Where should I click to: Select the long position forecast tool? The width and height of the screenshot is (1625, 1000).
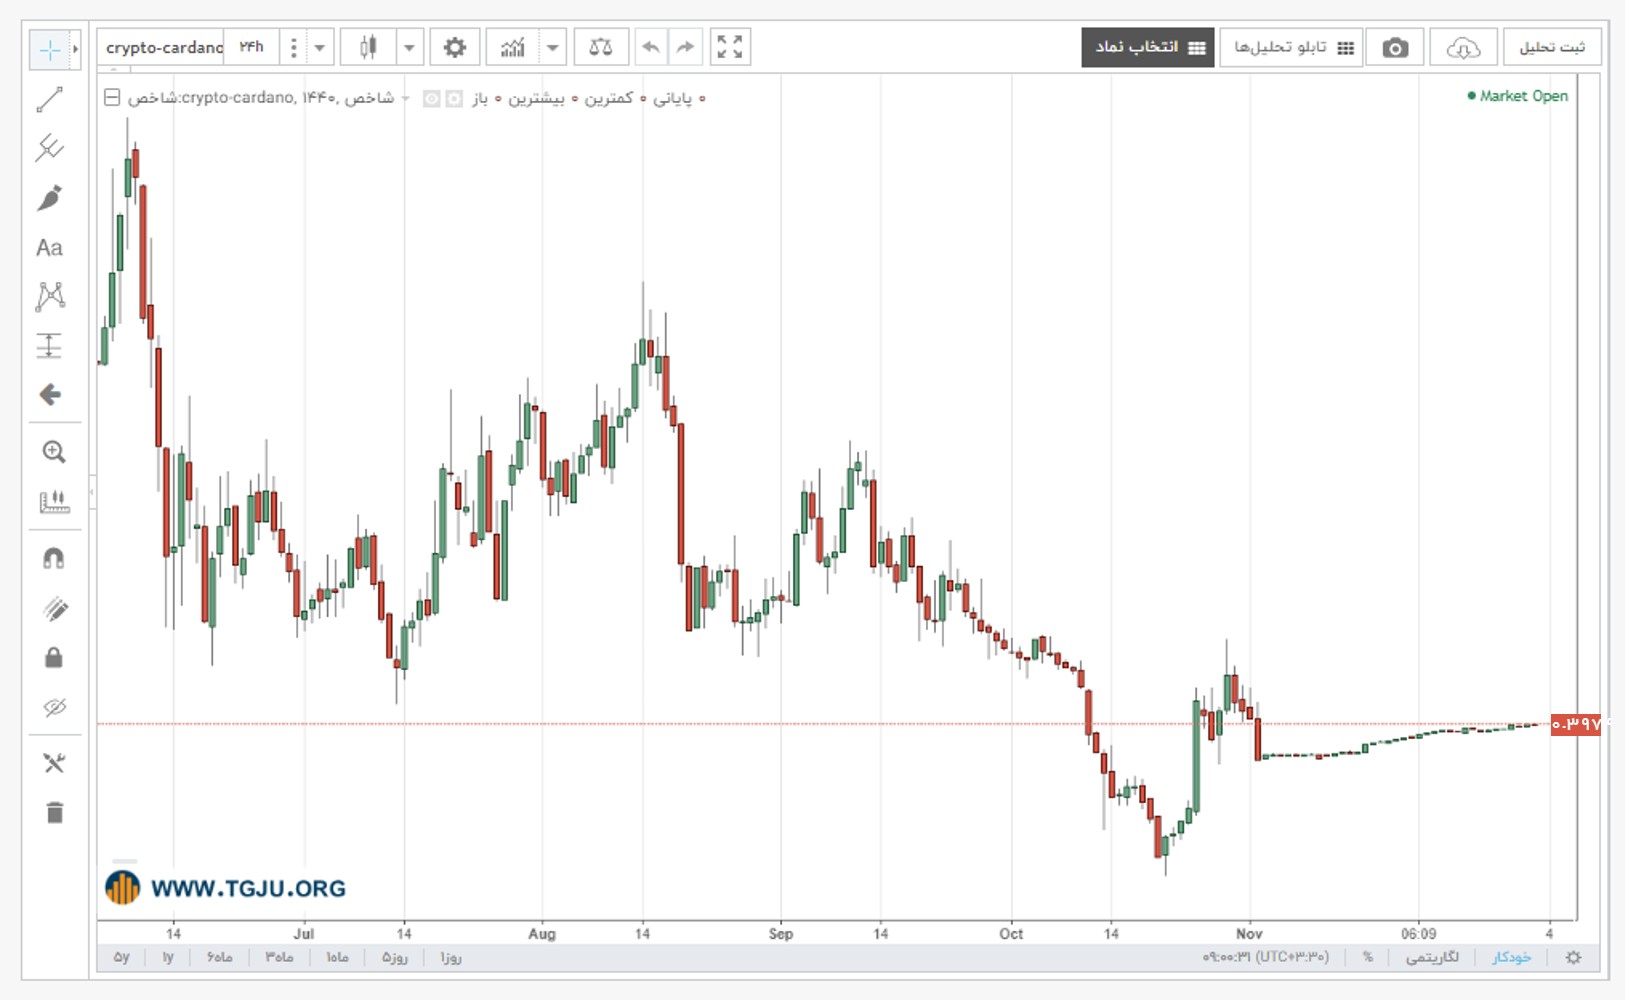point(49,345)
